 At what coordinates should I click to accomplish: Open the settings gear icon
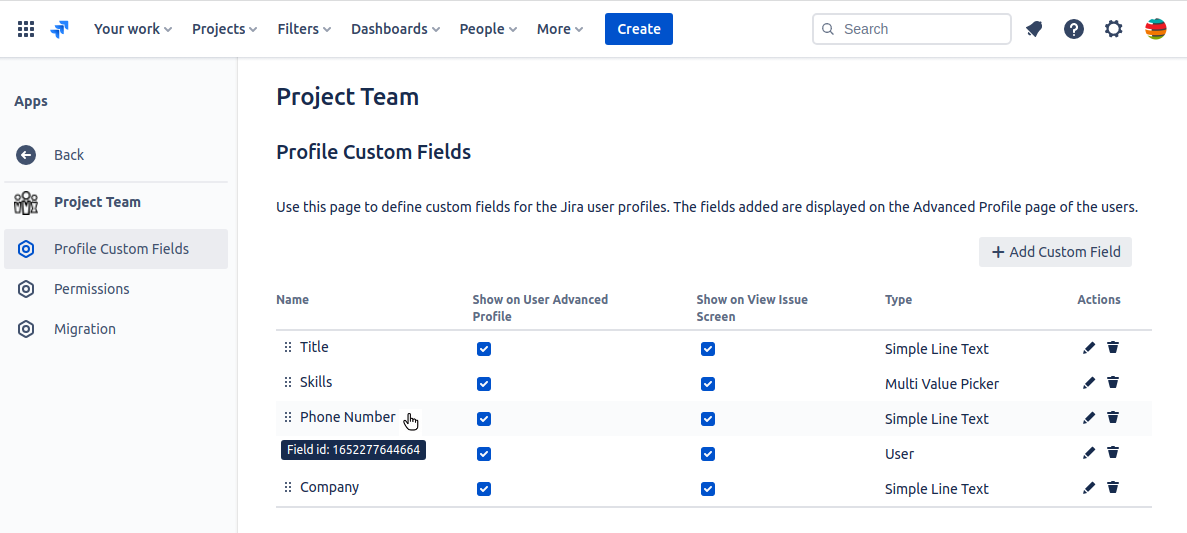click(1114, 29)
